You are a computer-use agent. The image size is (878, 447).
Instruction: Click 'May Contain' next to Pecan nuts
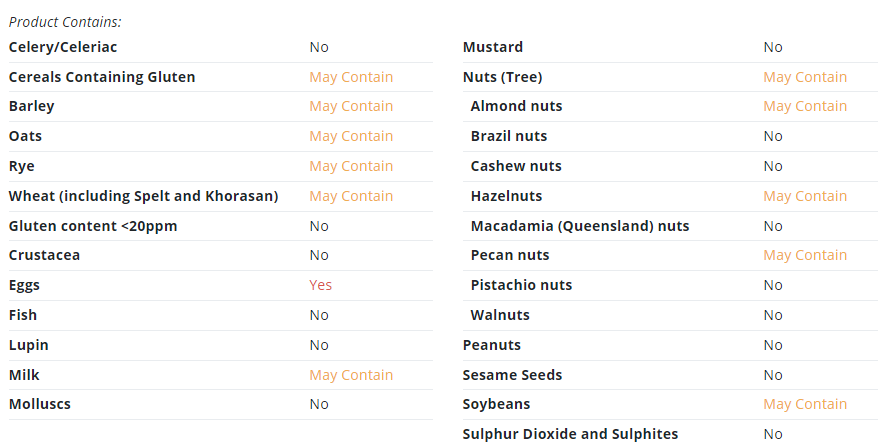click(x=805, y=255)
